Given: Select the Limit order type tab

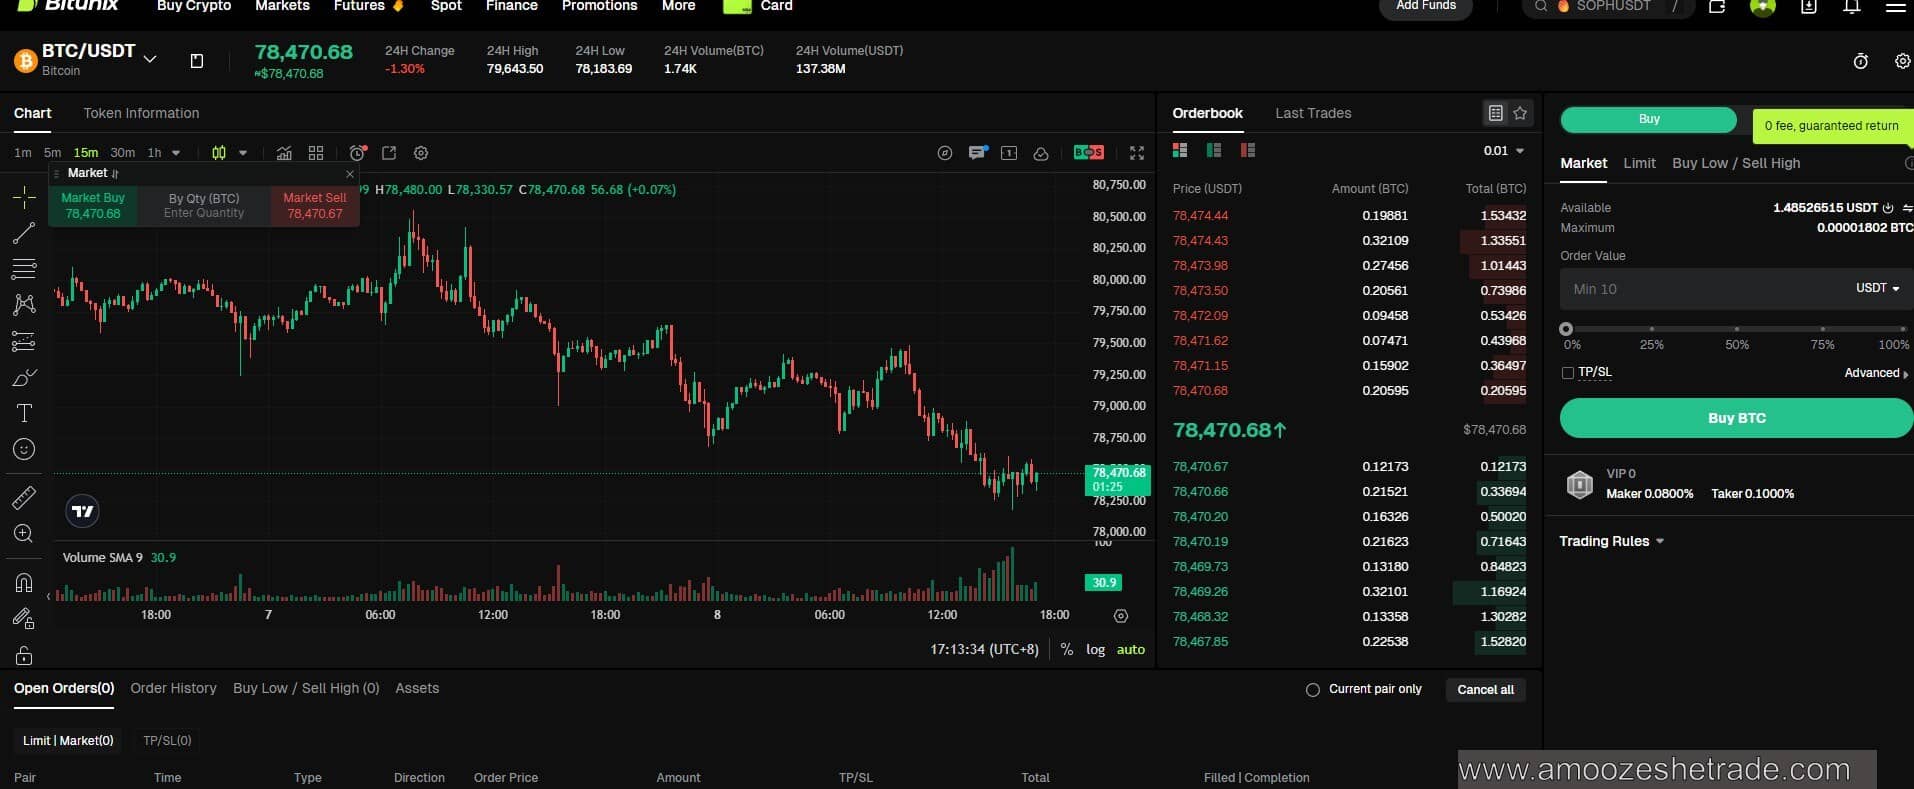Looking at the screenshot, I should (x=1639, y=163).
